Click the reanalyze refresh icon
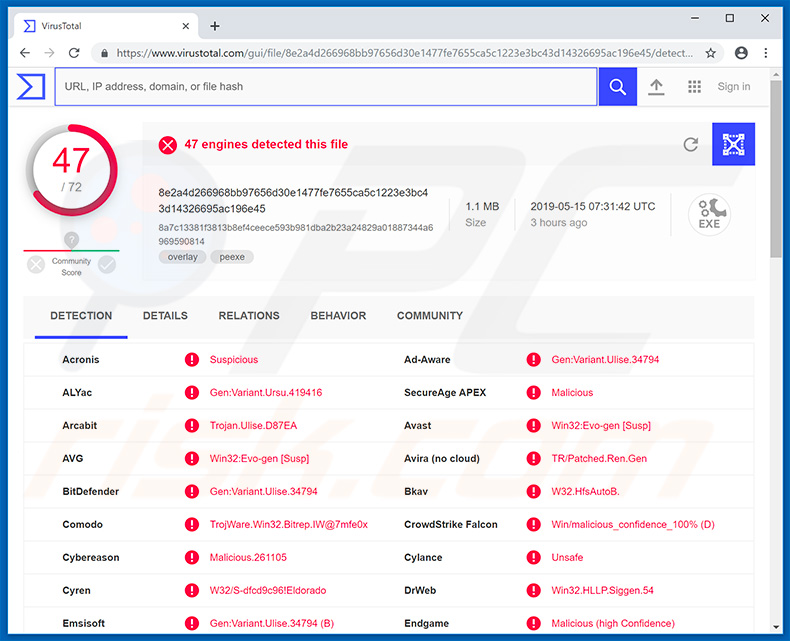The image size is (790, 641). pyautogui.click(x=690, y=145)
